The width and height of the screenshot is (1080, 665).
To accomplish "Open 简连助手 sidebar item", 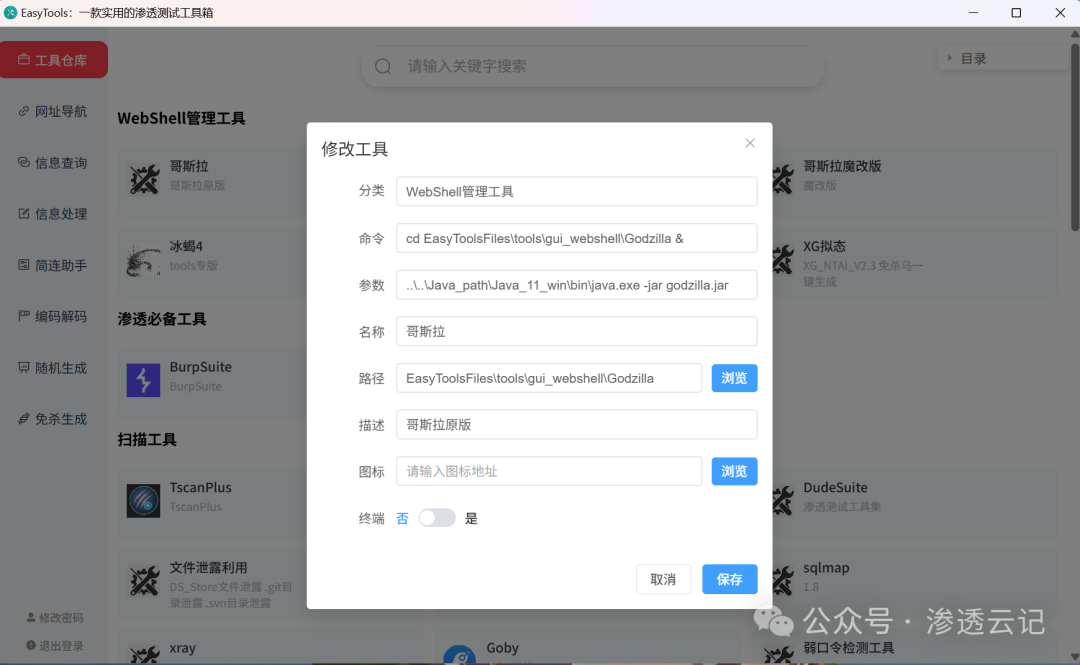I will (x=54, y=265).
